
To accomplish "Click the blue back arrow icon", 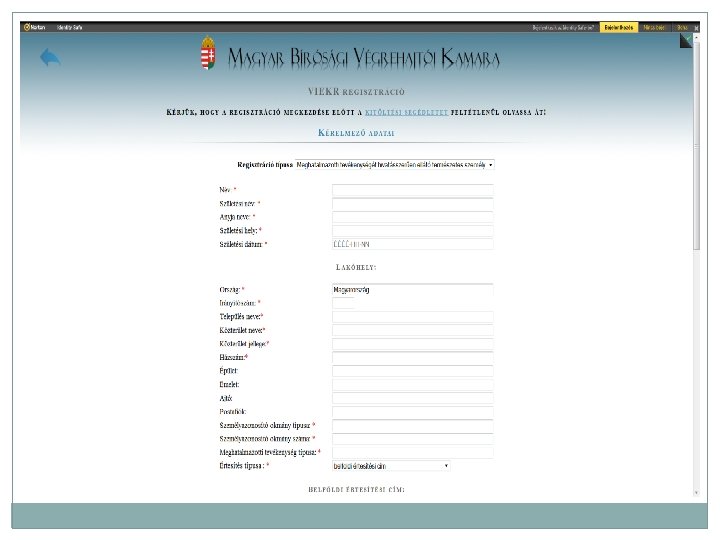I will coord(50,57).
